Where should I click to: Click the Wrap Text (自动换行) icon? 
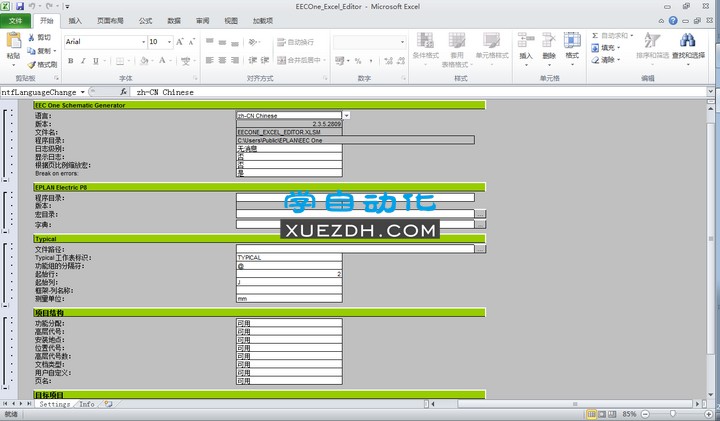(281, 42)
